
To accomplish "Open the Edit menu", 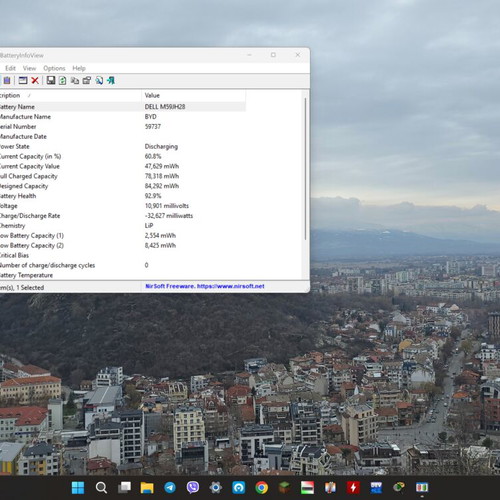I will pyautogui.click(x=10, y=68).
